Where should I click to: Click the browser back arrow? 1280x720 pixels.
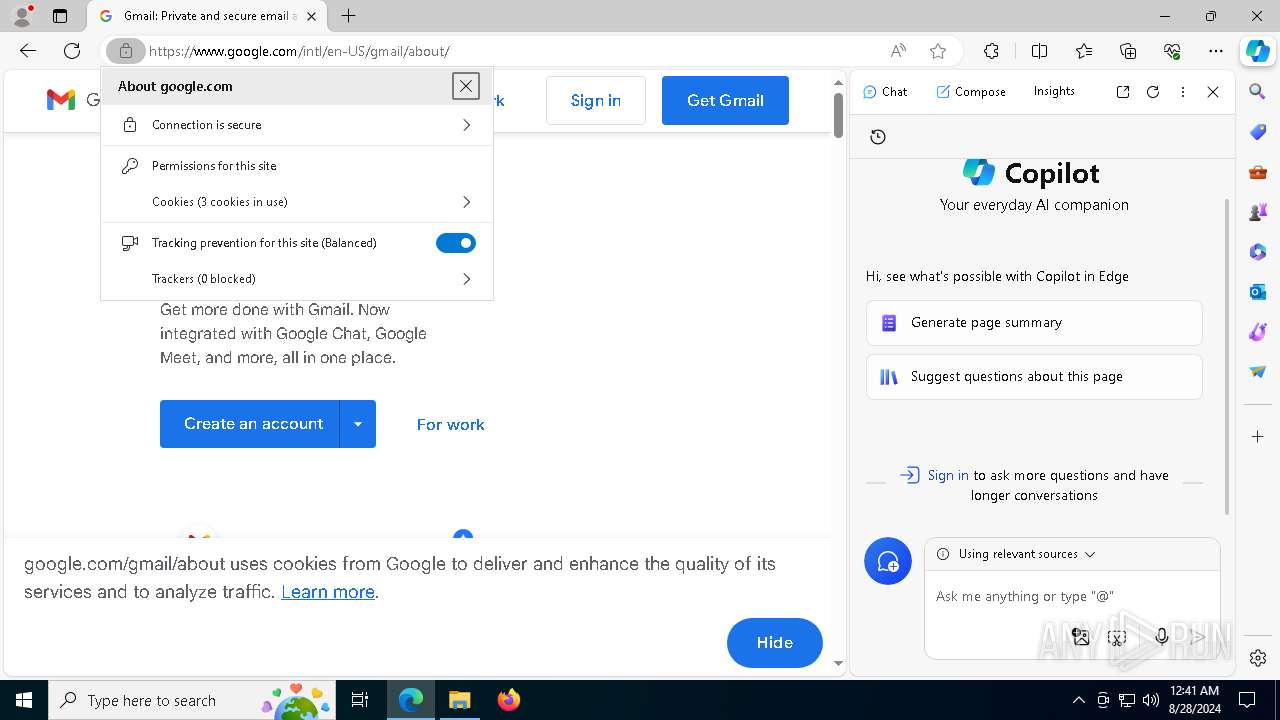(28, 51)
